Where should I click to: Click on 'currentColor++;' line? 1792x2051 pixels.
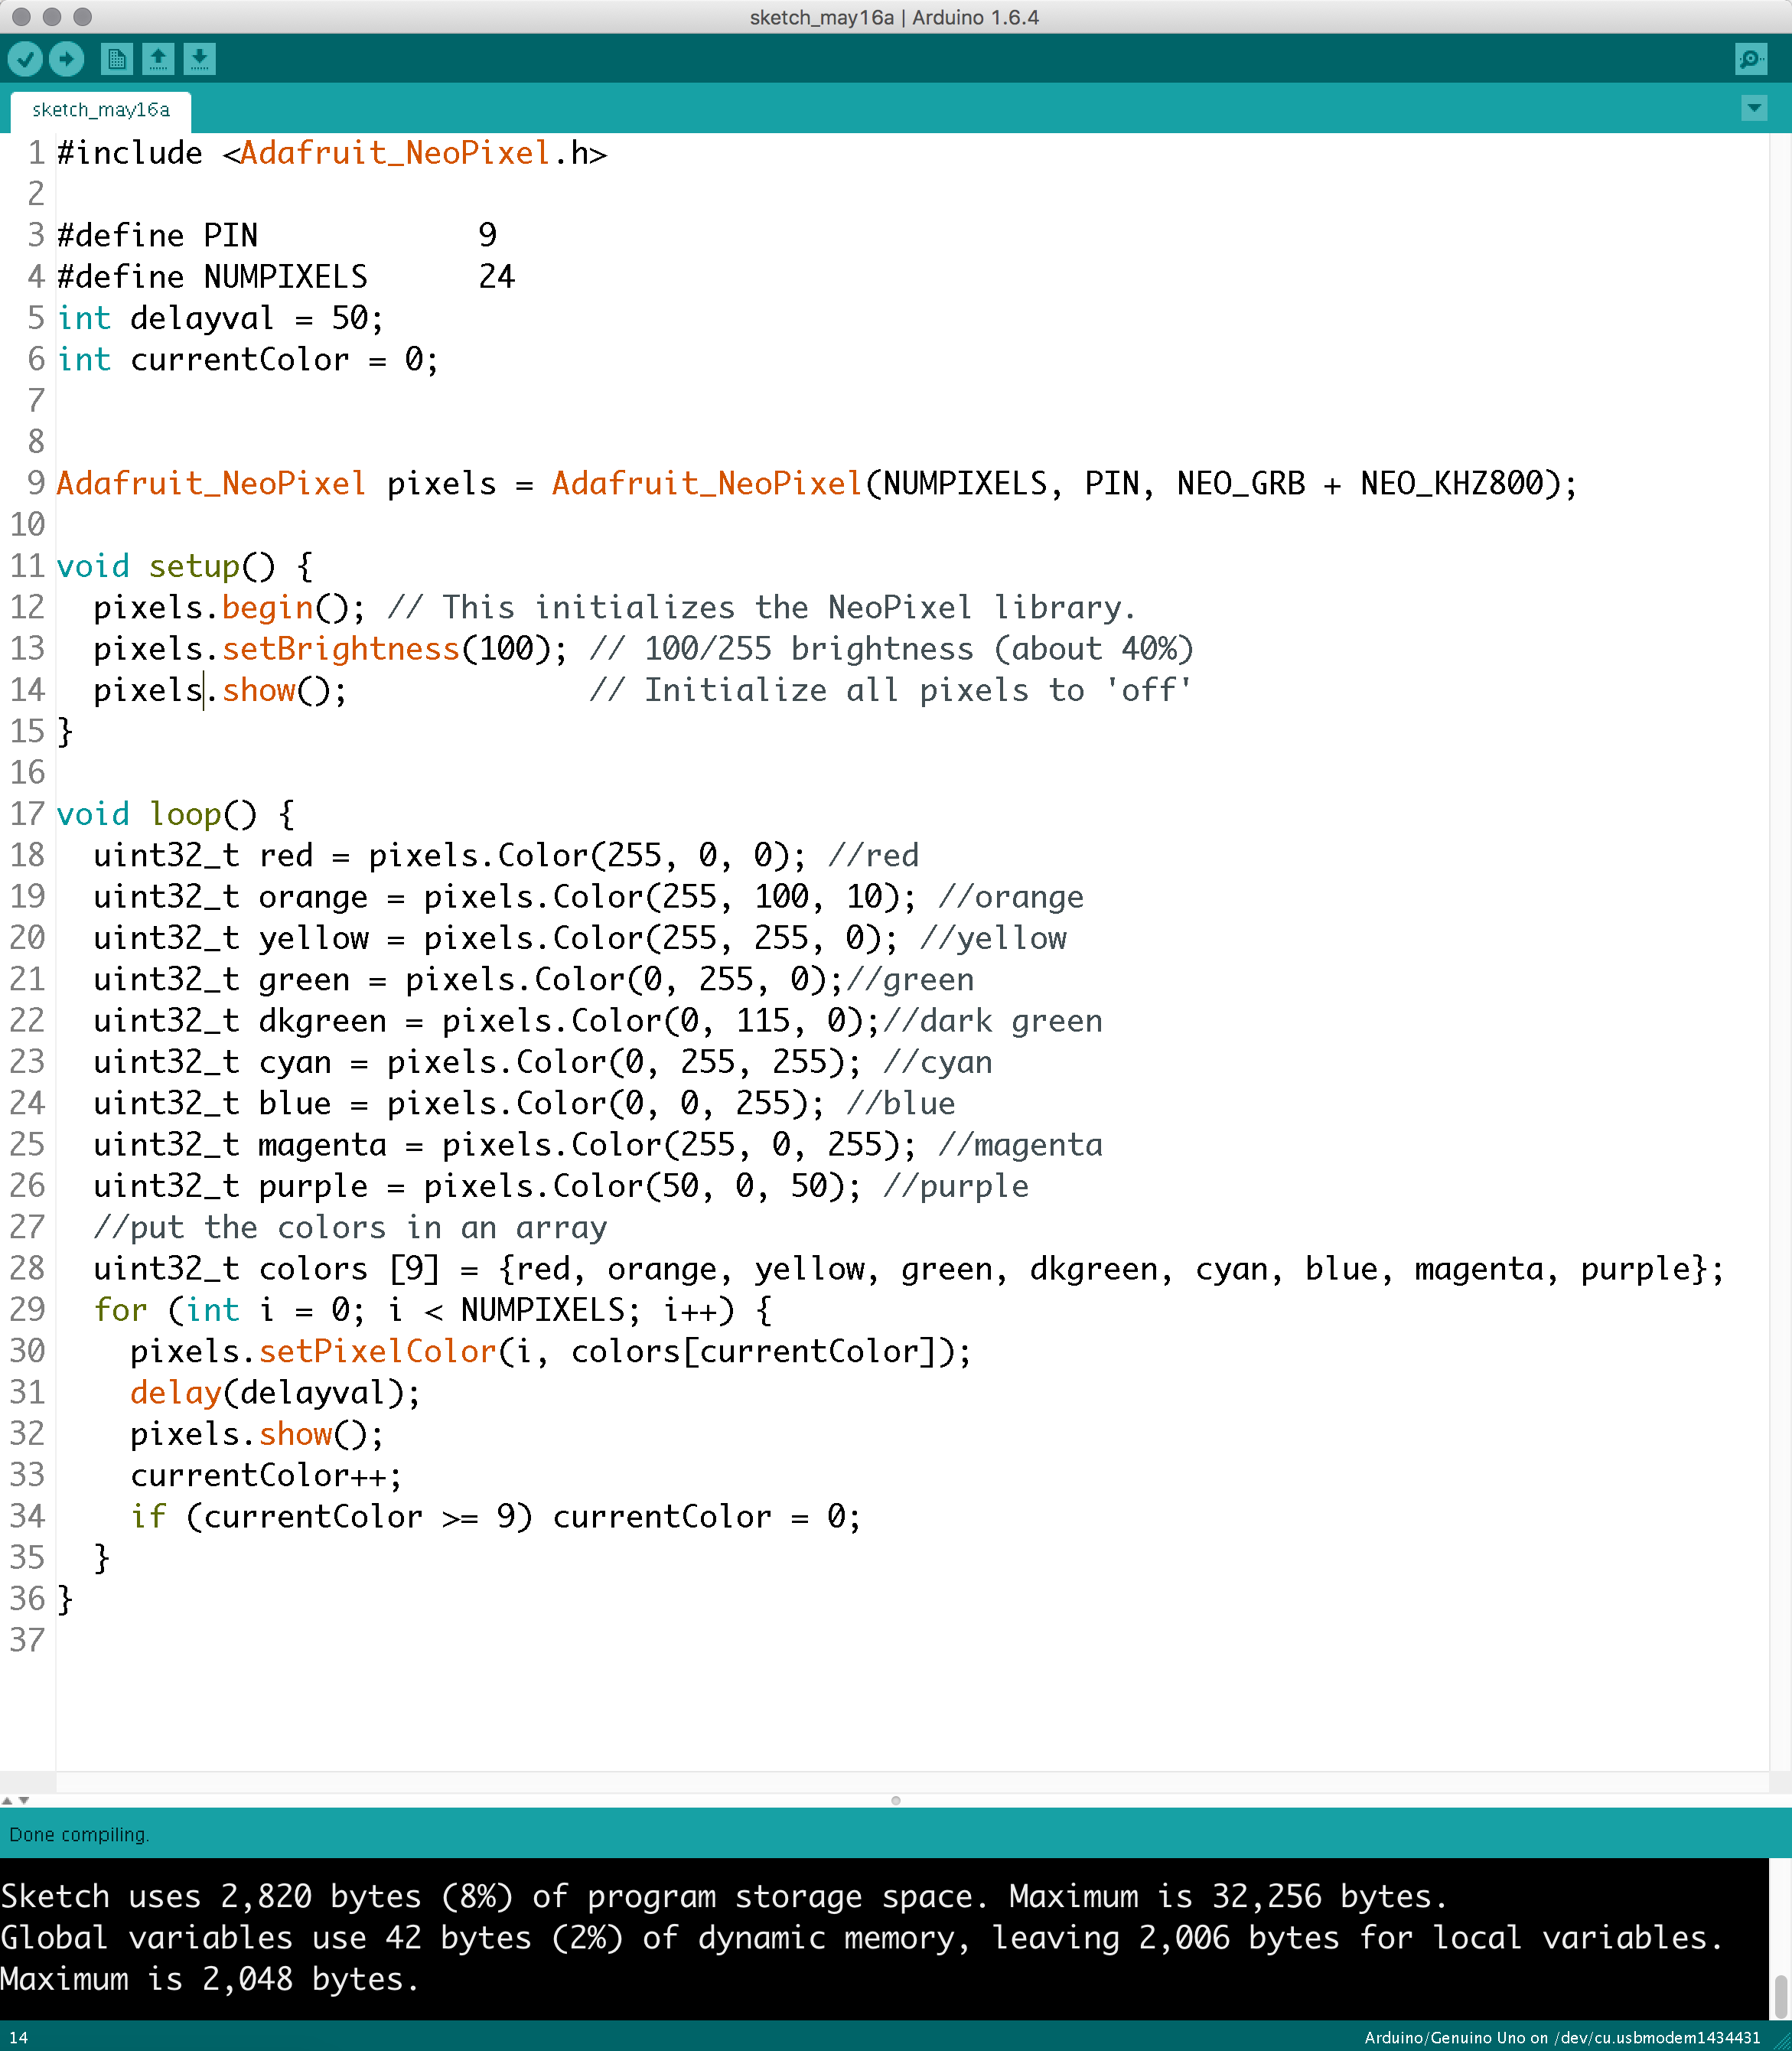point(266,1476)
